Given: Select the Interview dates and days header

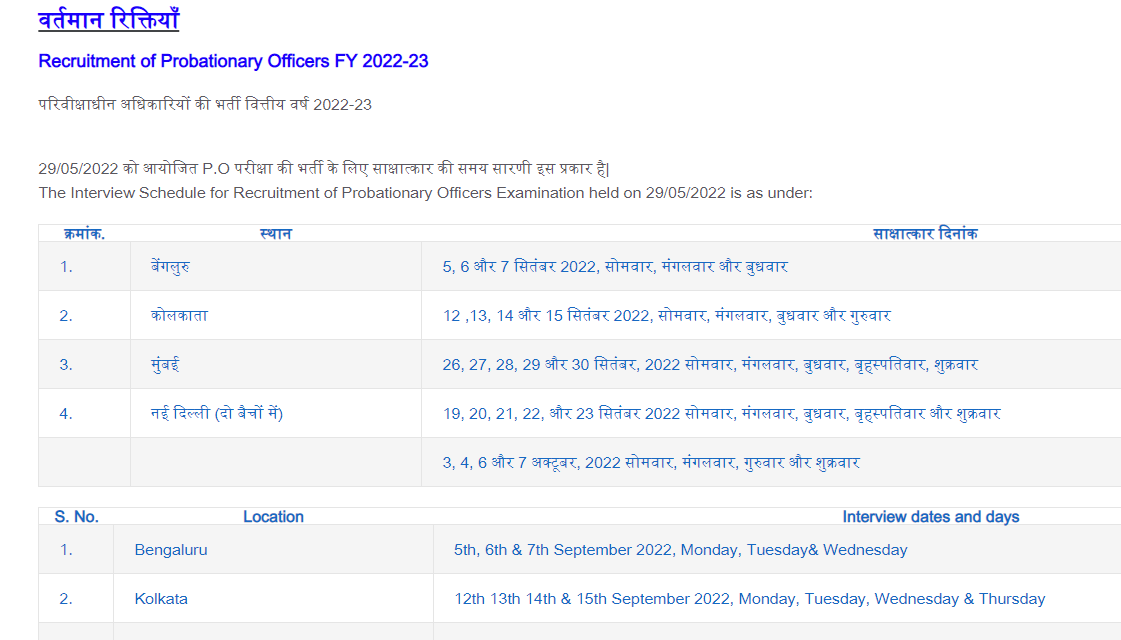Looking at the screenshot, I should click(930, 517).
